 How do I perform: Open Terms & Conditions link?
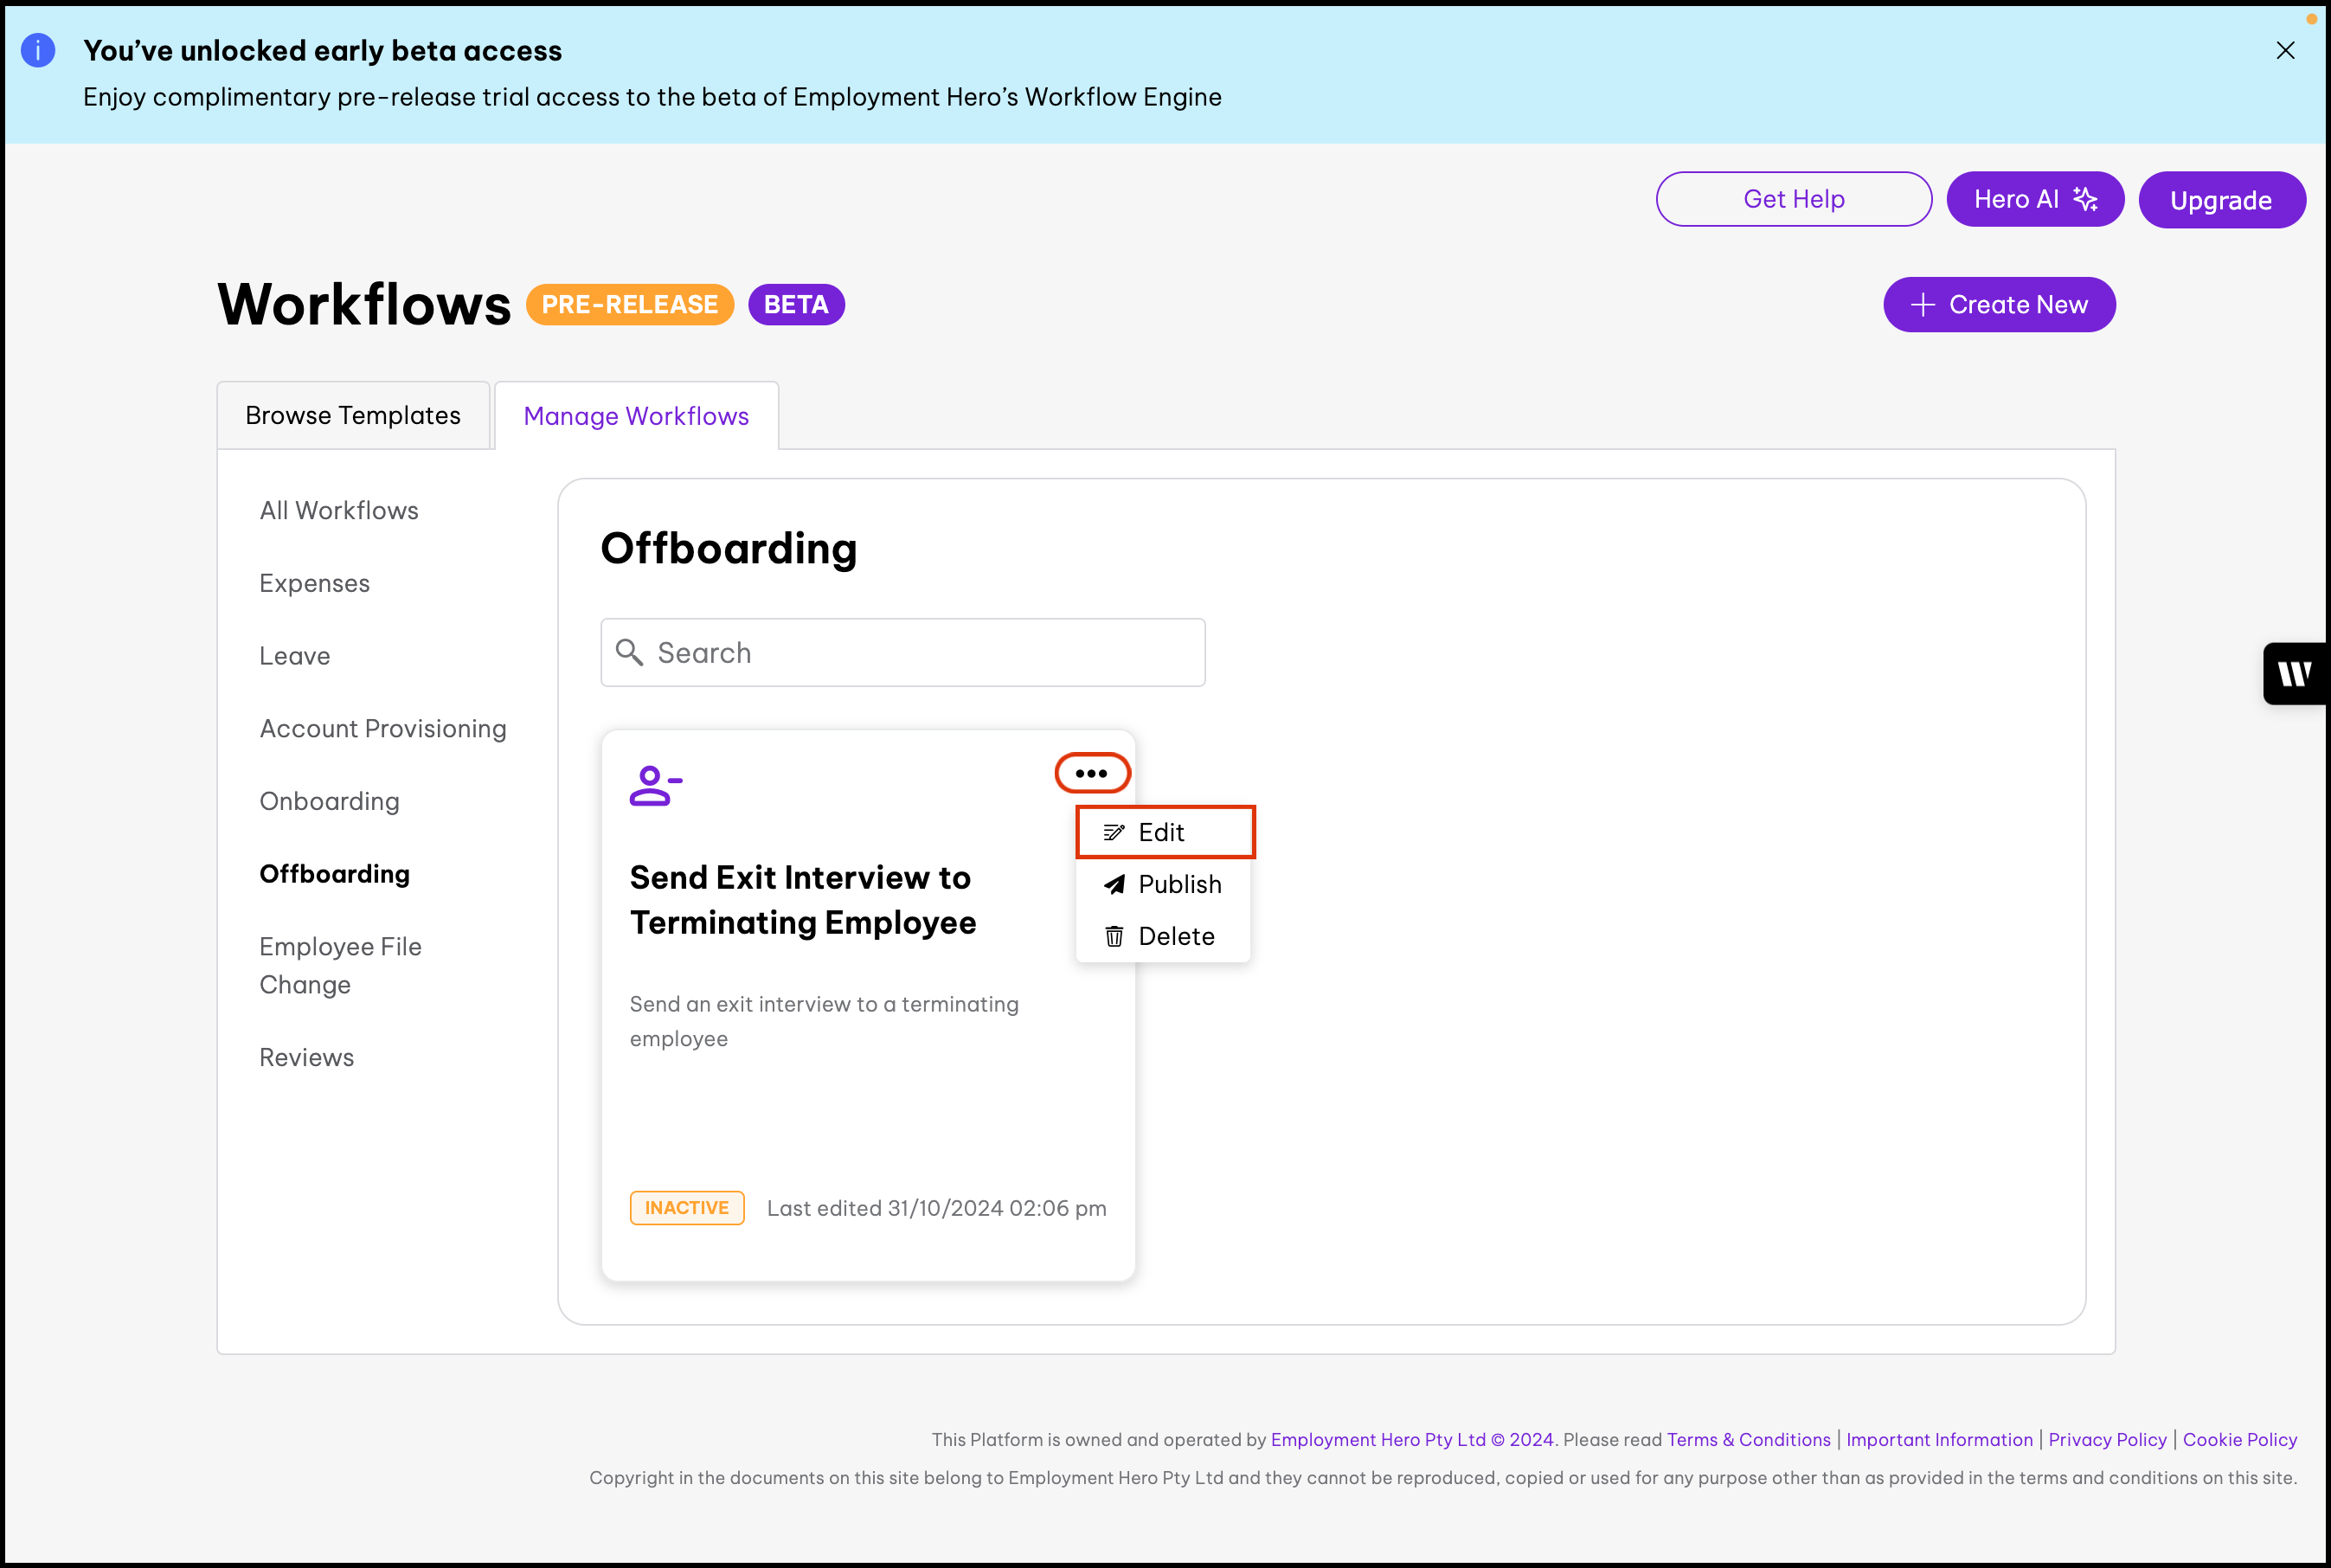1747,1439
